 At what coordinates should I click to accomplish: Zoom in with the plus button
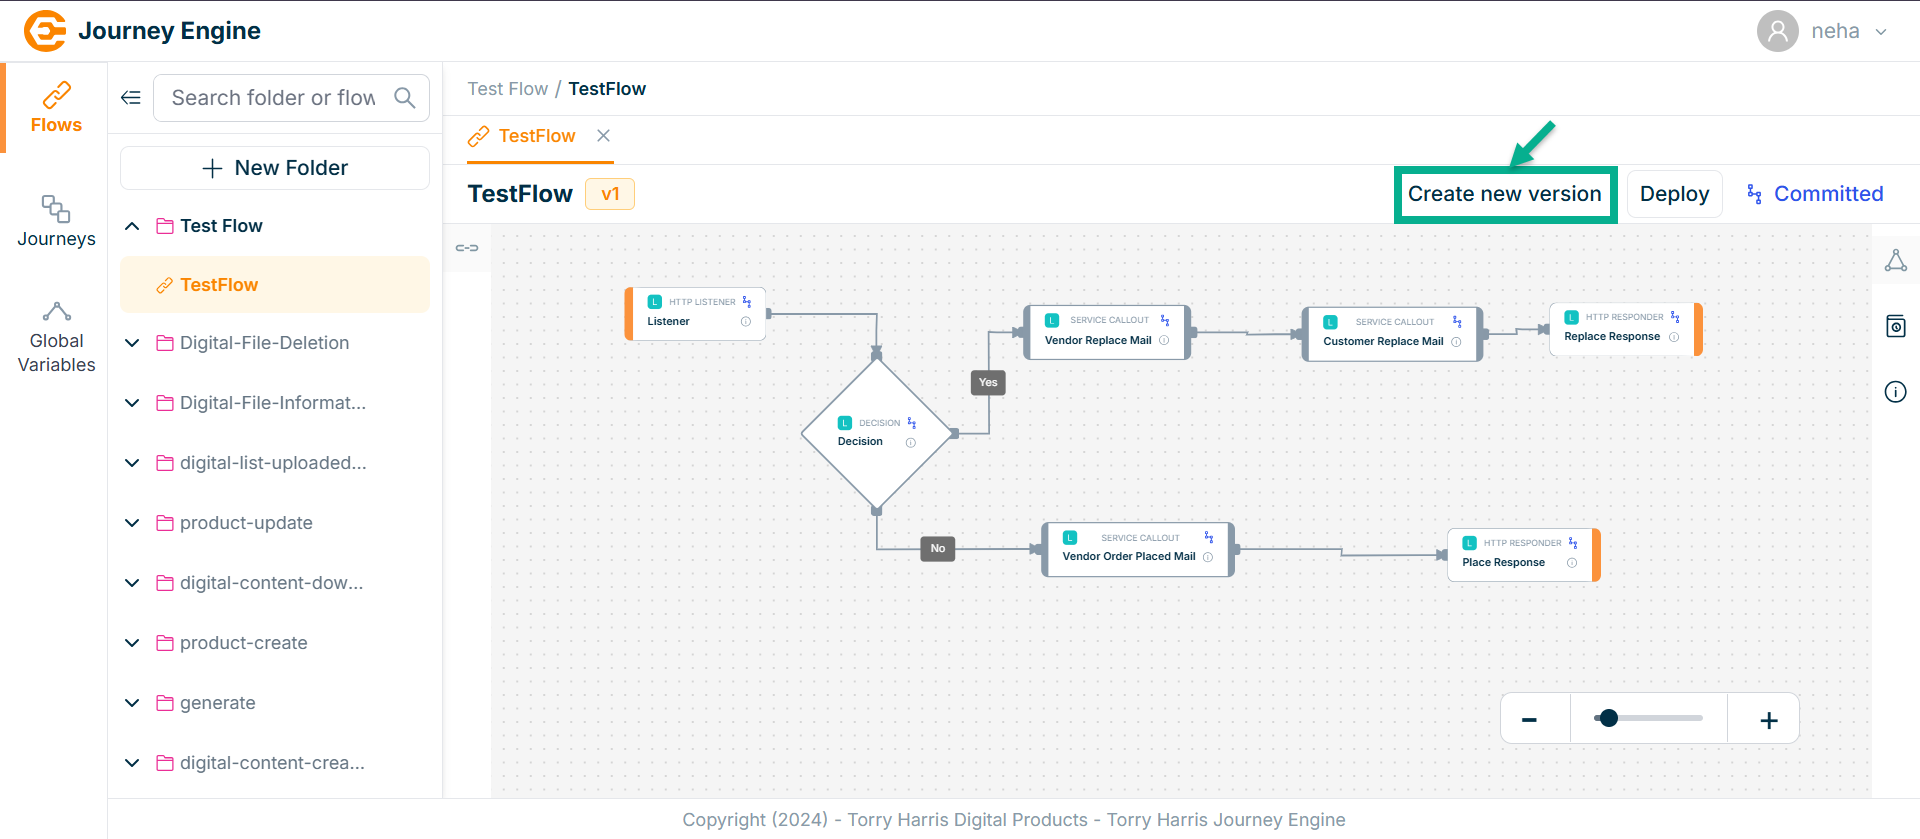pyautogui.click(x=1768, y=720)
